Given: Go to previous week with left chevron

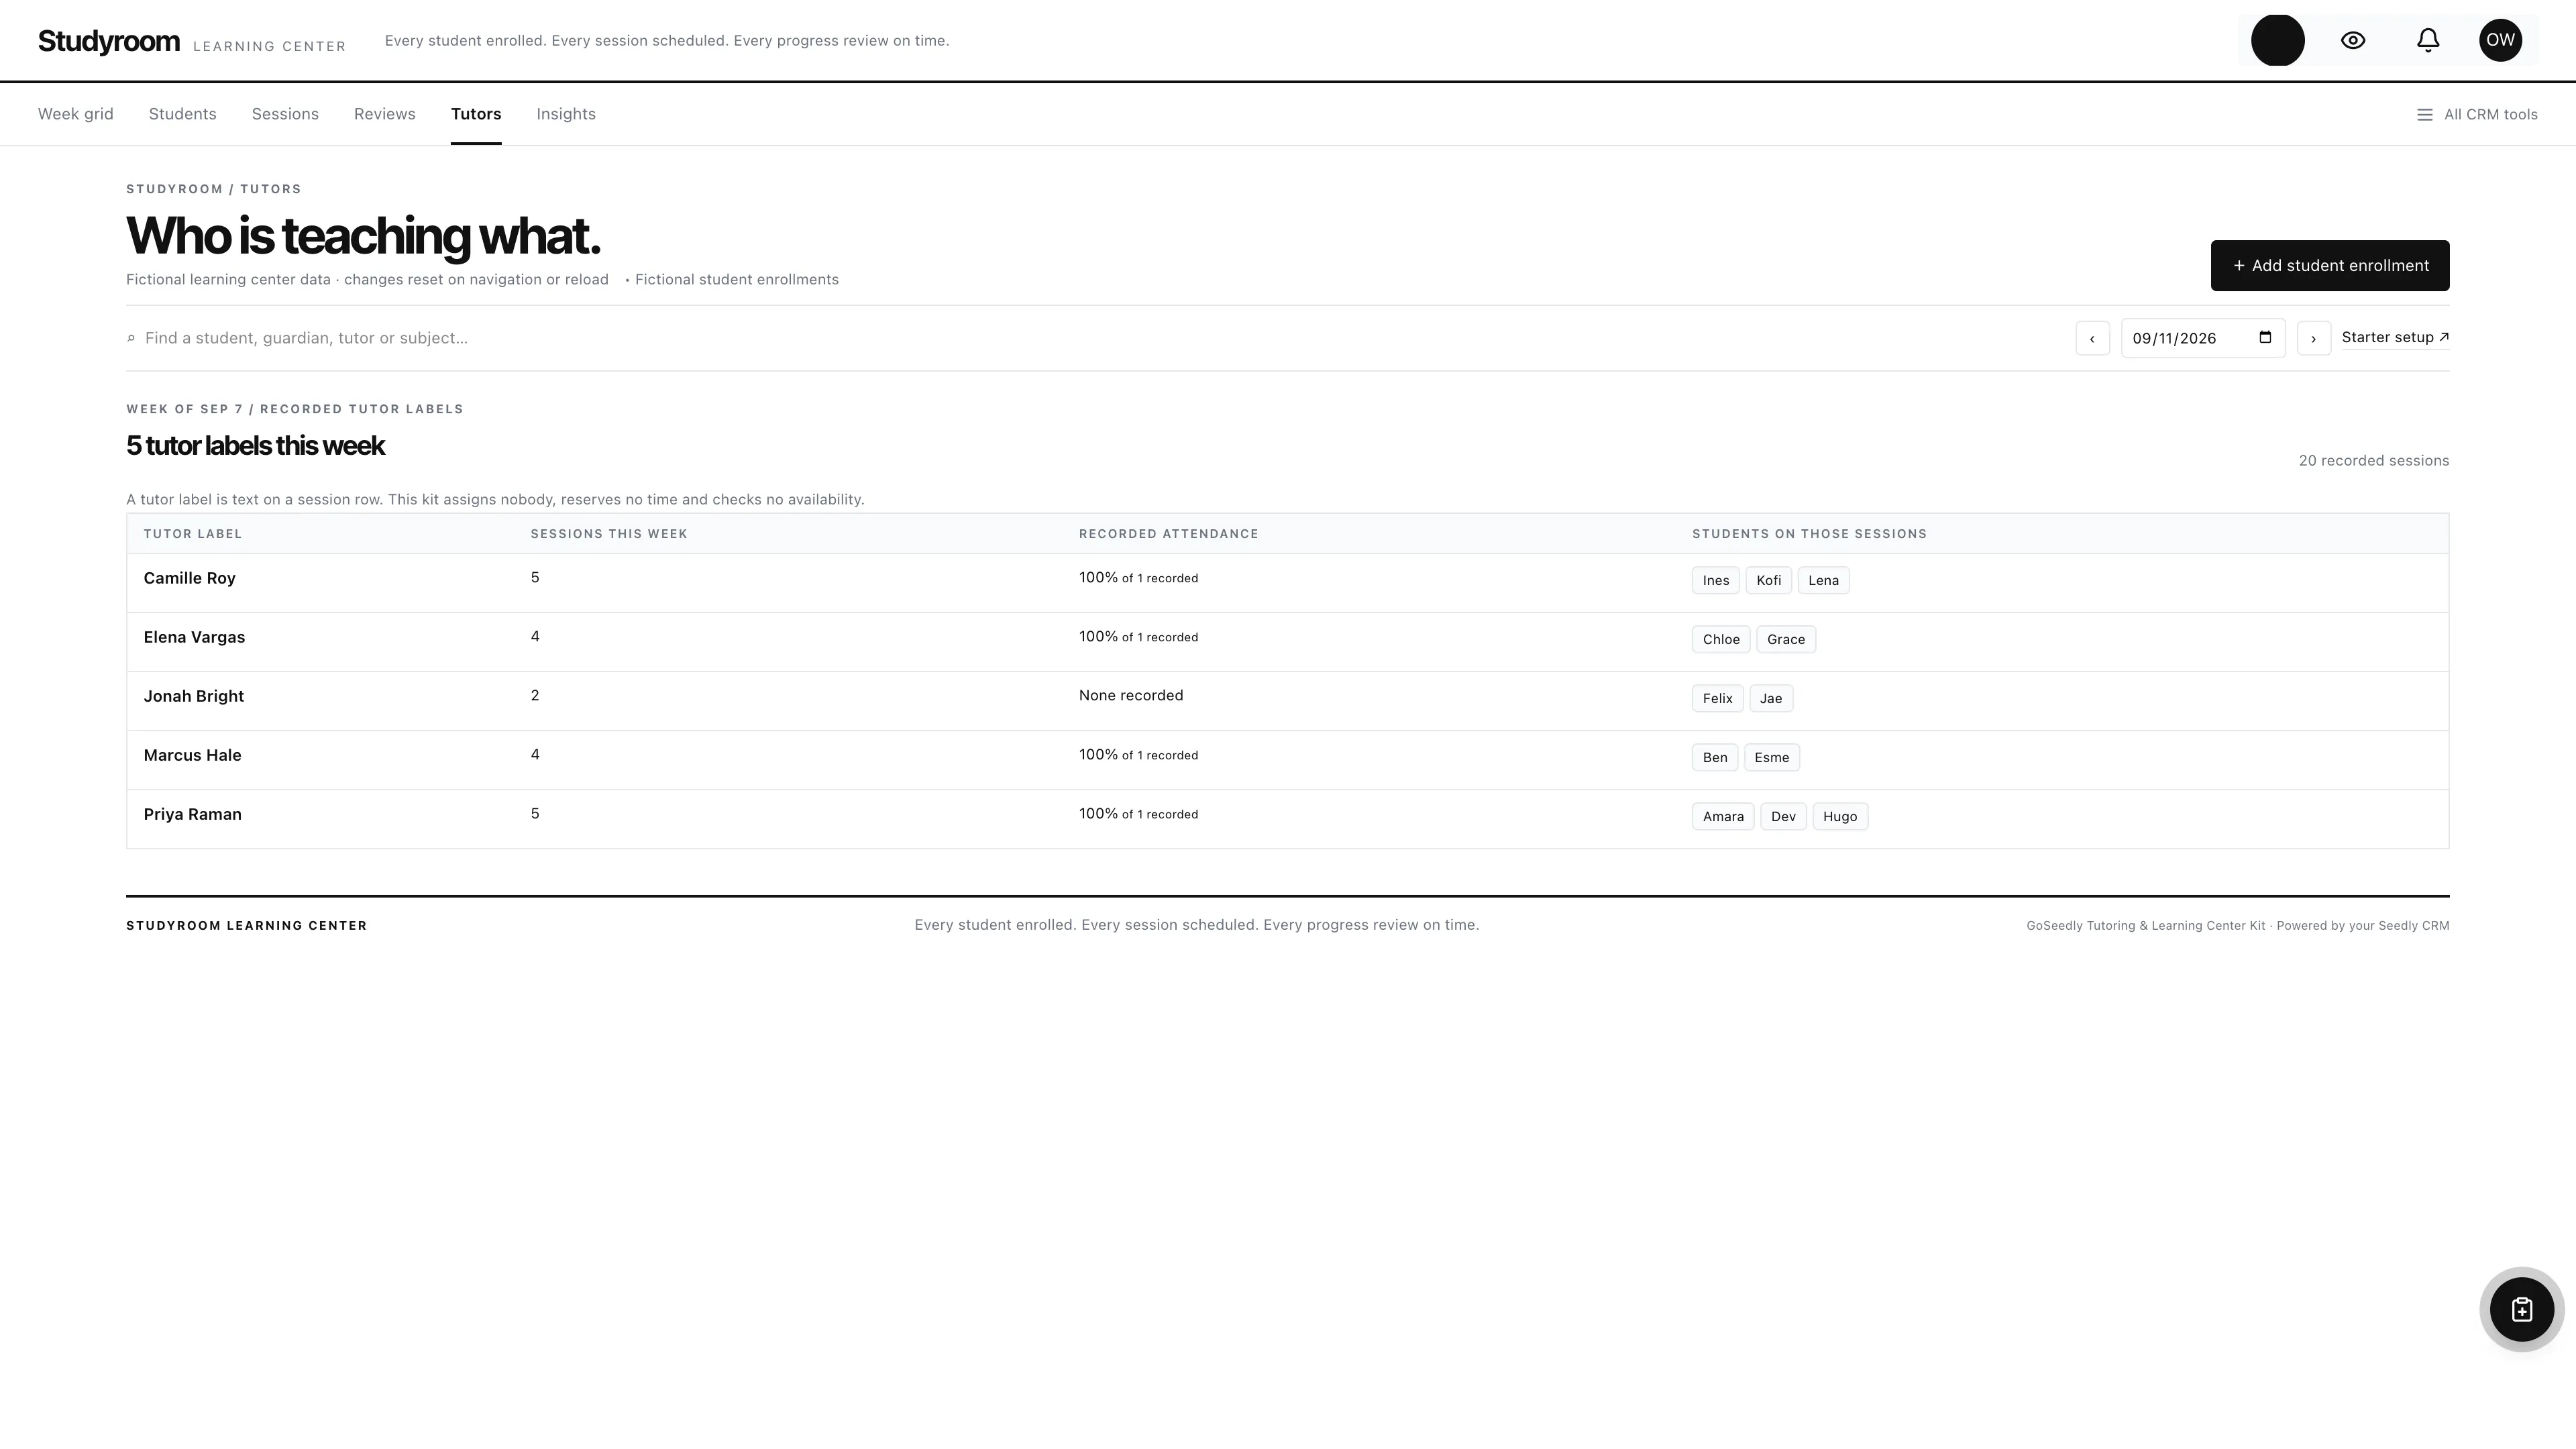Looking at the screenshot, I should (2092, 338).
